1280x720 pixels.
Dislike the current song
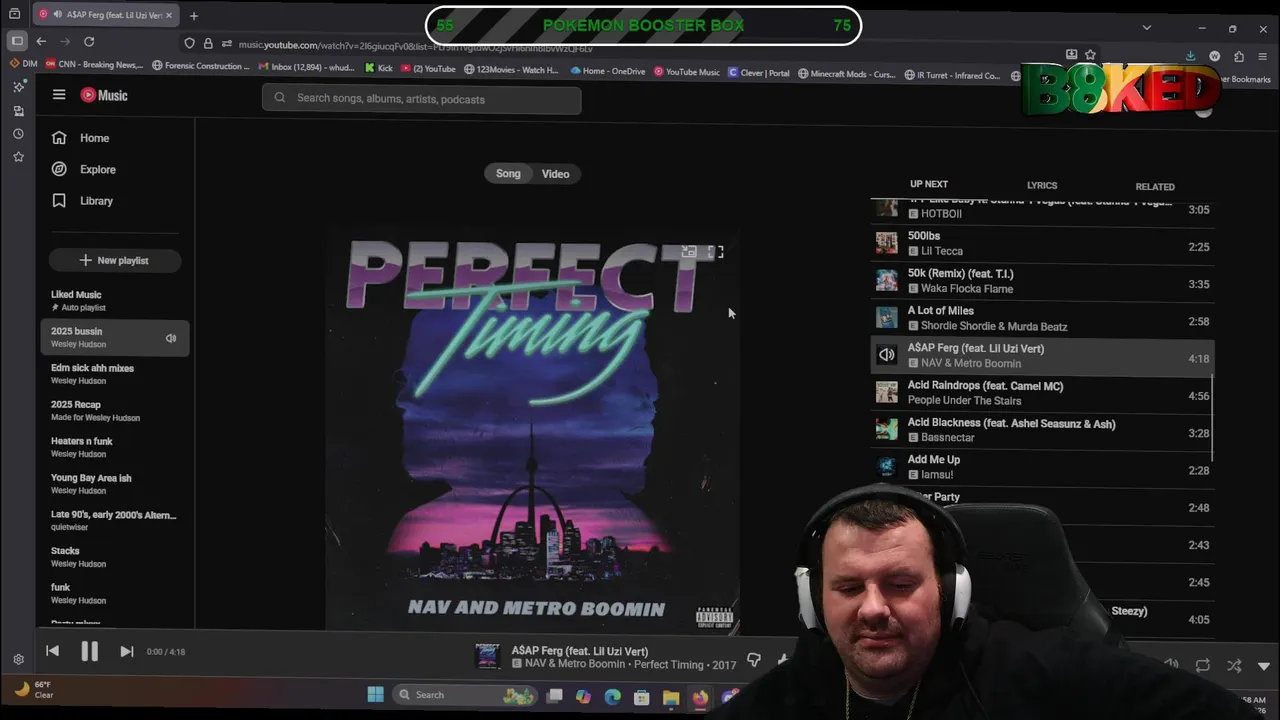[x=754, y=659]
